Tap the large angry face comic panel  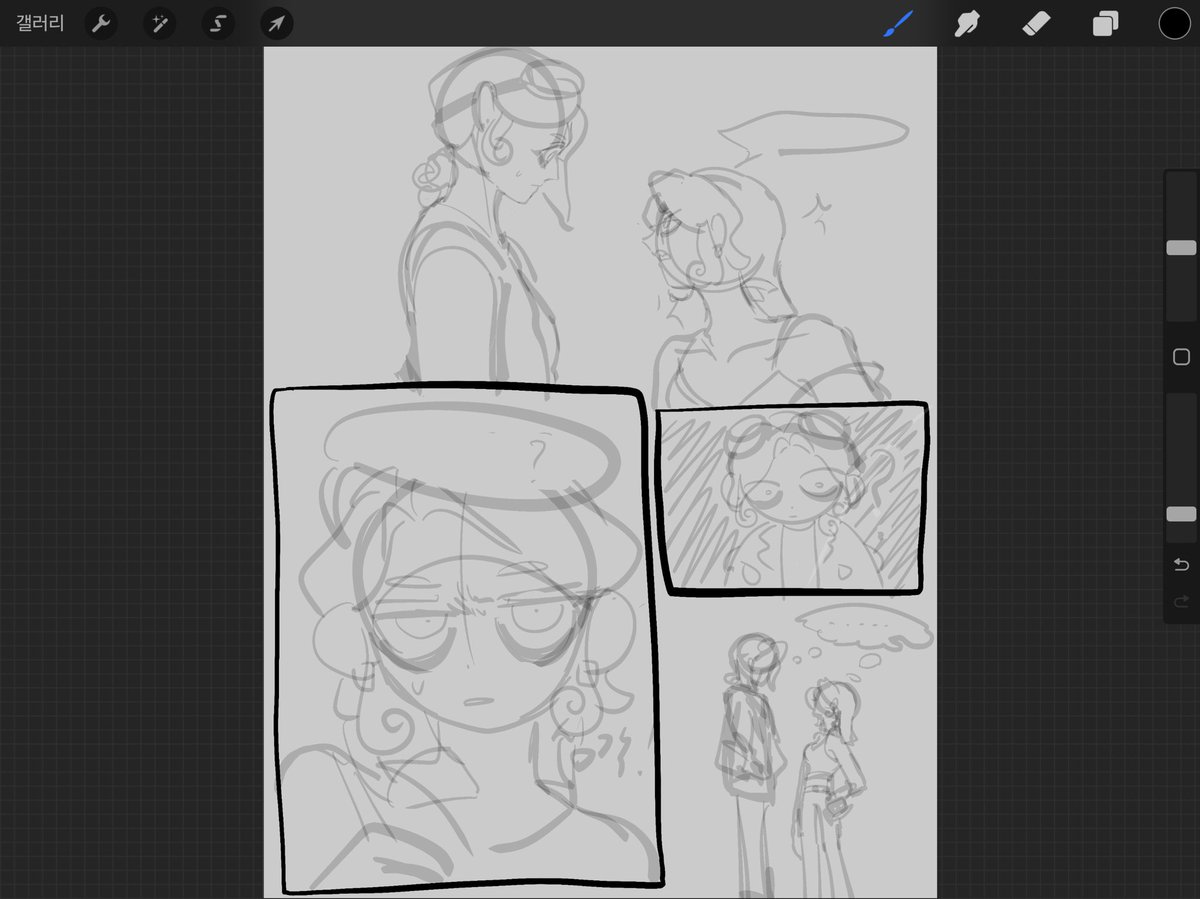pos(467,638)
